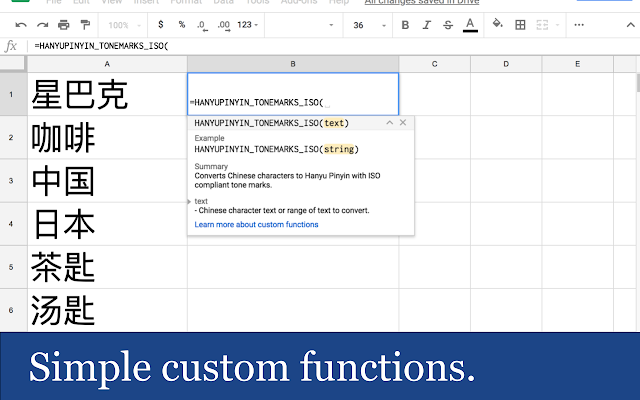This screenshot has height=400, width=640.
Task: Open the font family dropdown
Action: pyautogui.click(x=303, y=25)
